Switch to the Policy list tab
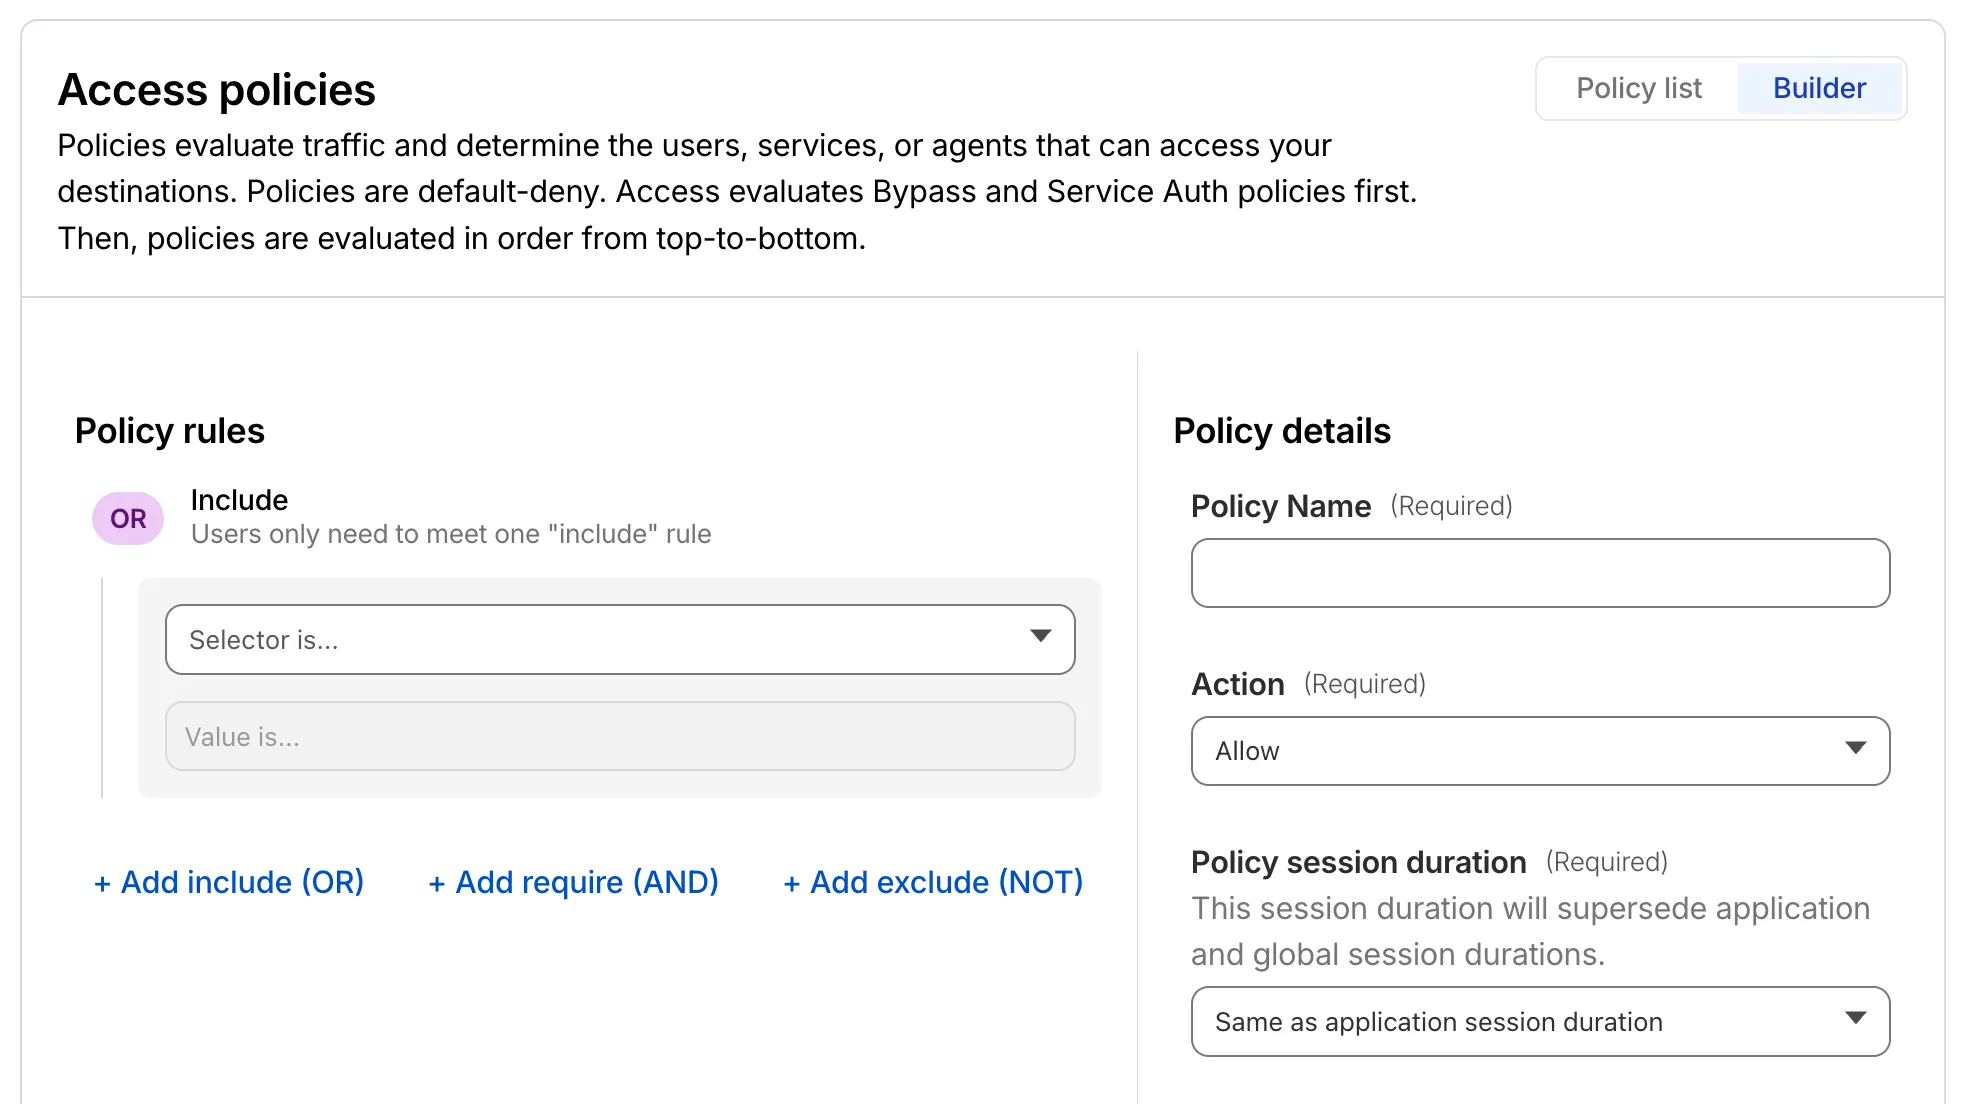This screenshot has width=1970, height=1104. [1638, 88]
